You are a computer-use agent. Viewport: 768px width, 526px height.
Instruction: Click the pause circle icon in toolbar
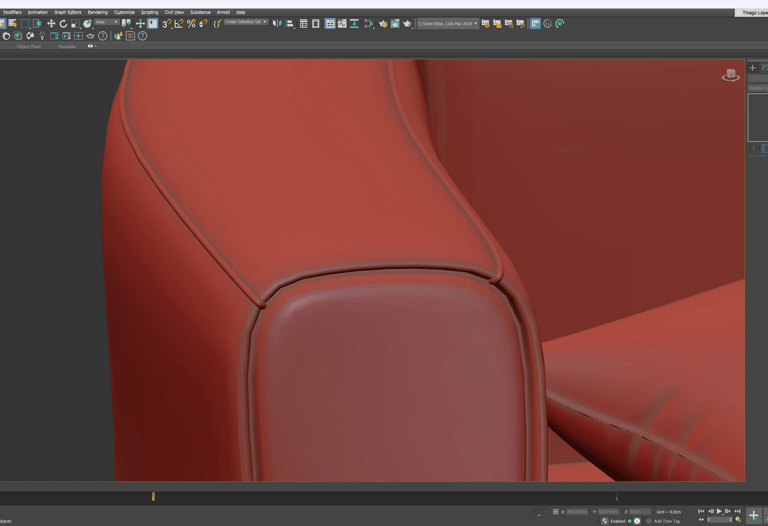[x=548, y=24]
